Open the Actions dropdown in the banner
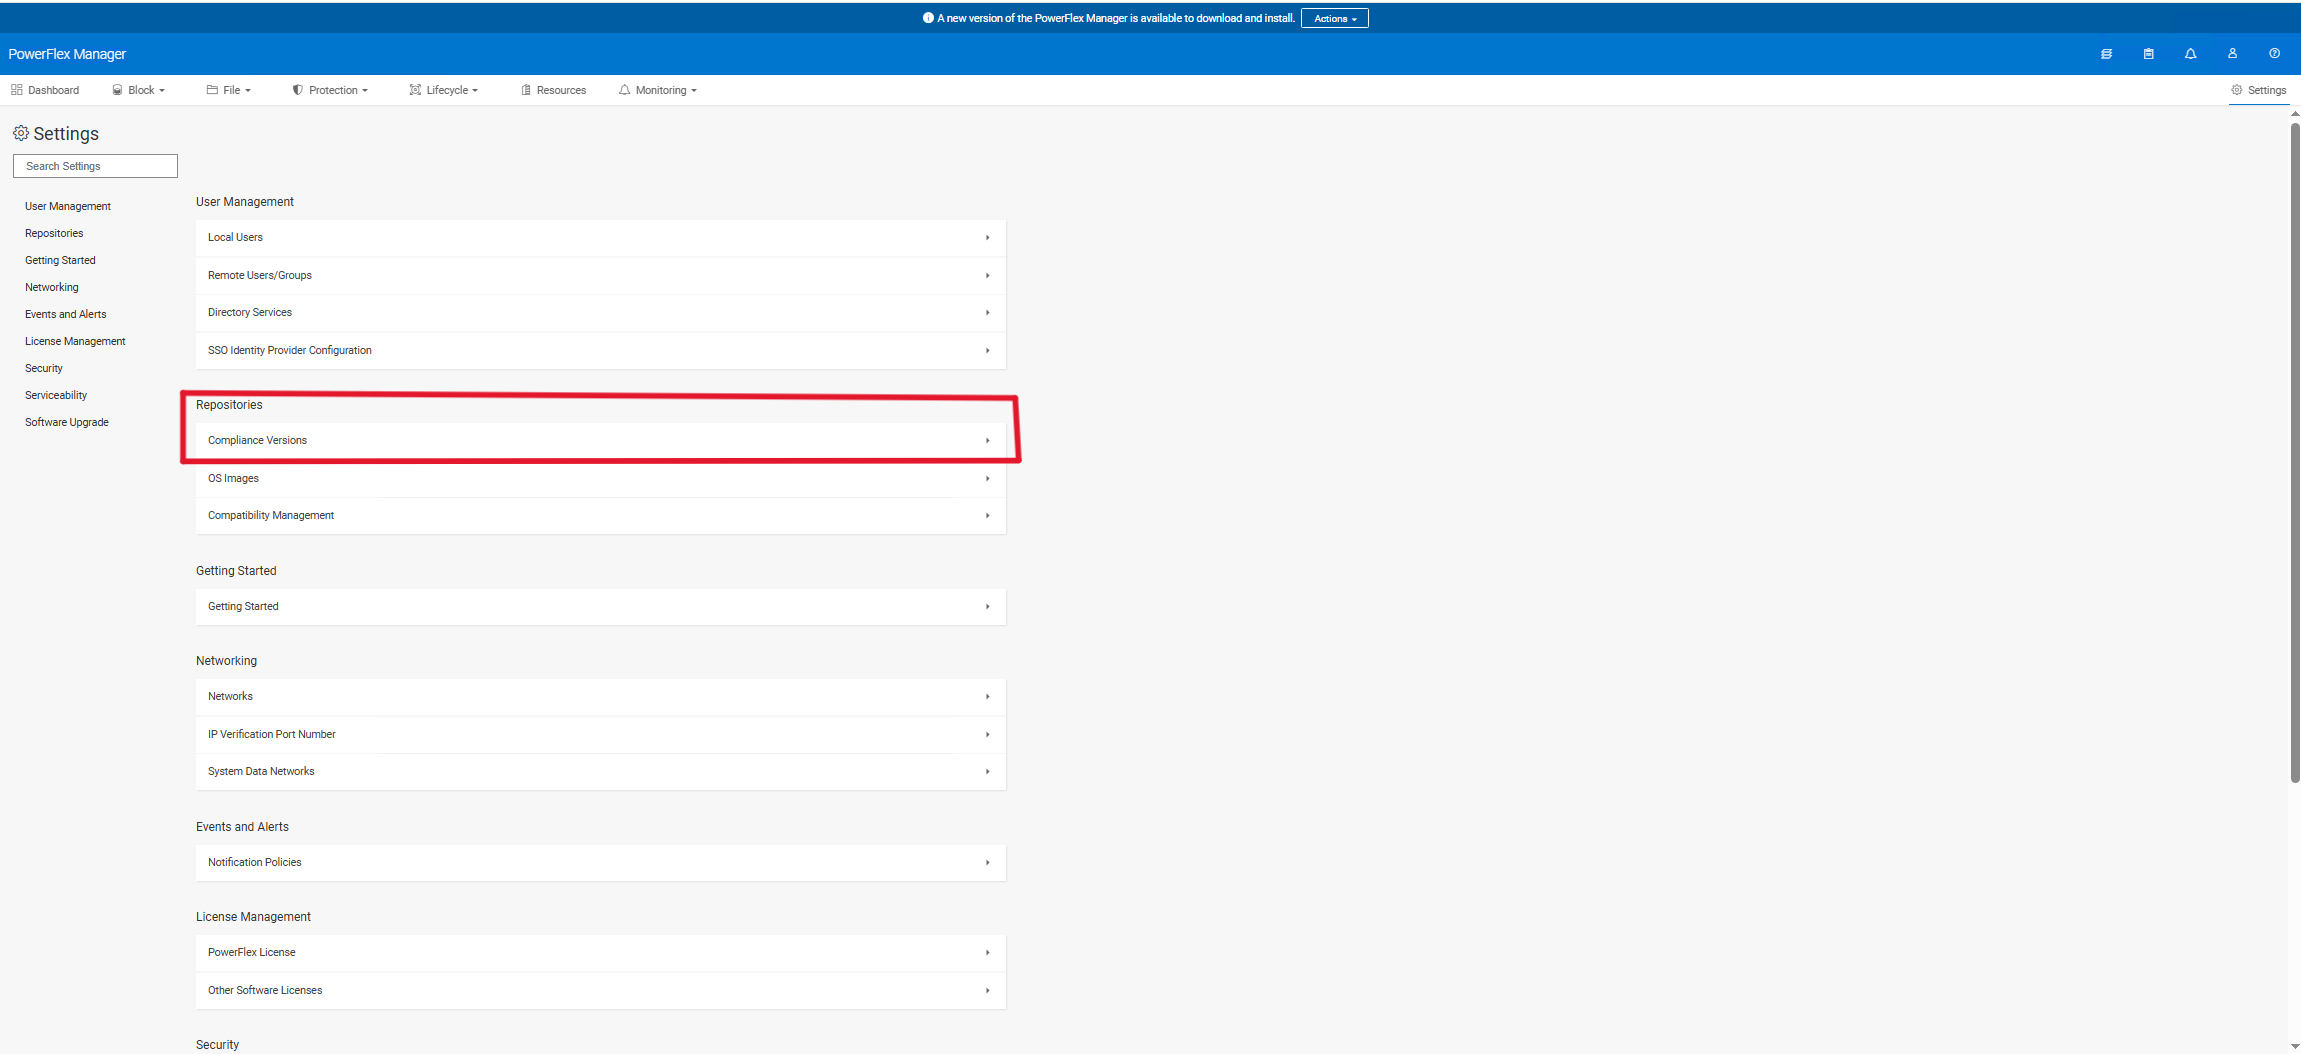2301x1054 pixels. [x=1334, y=18]
